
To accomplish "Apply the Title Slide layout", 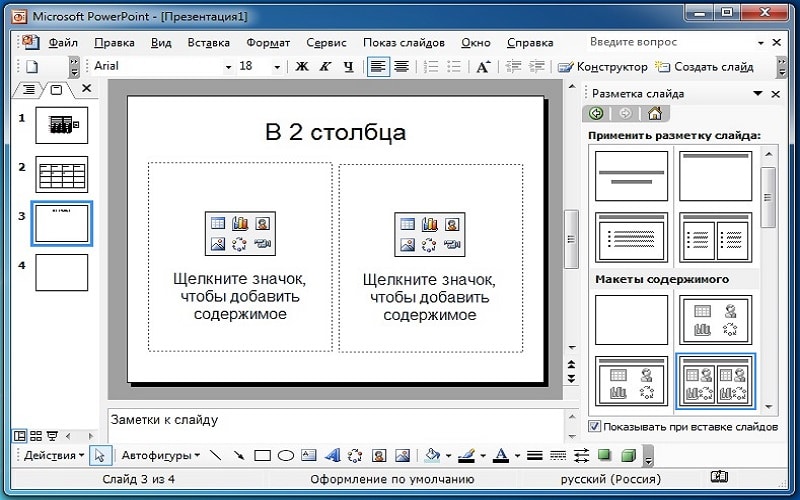I will (631, 176).
